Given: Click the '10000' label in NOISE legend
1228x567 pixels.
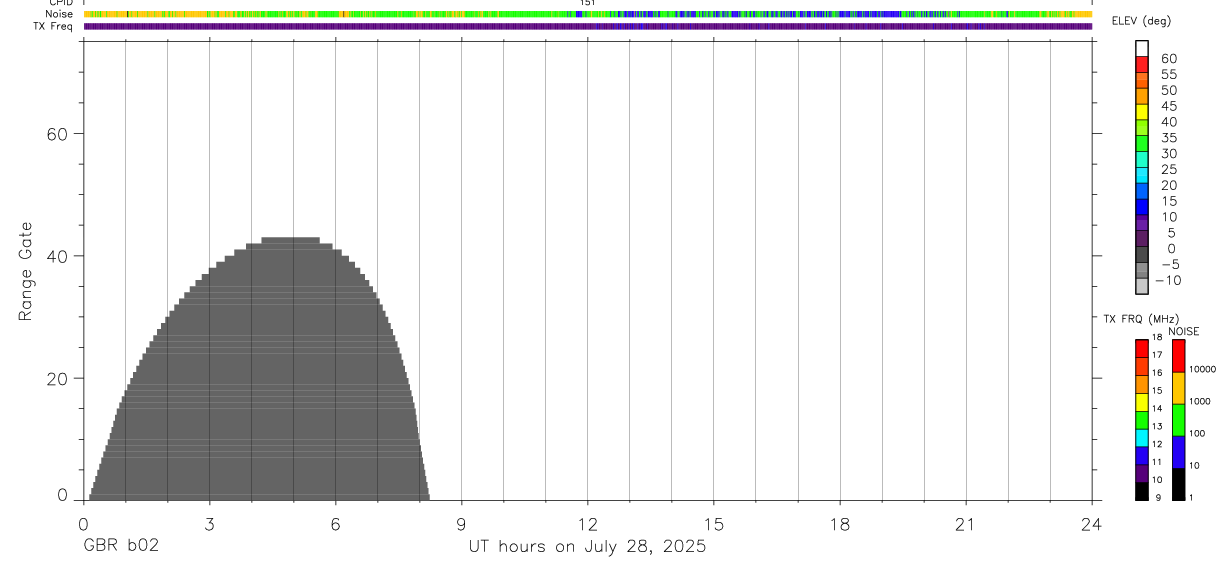Looking at the screenshot, I should (x=1203, y=369).
